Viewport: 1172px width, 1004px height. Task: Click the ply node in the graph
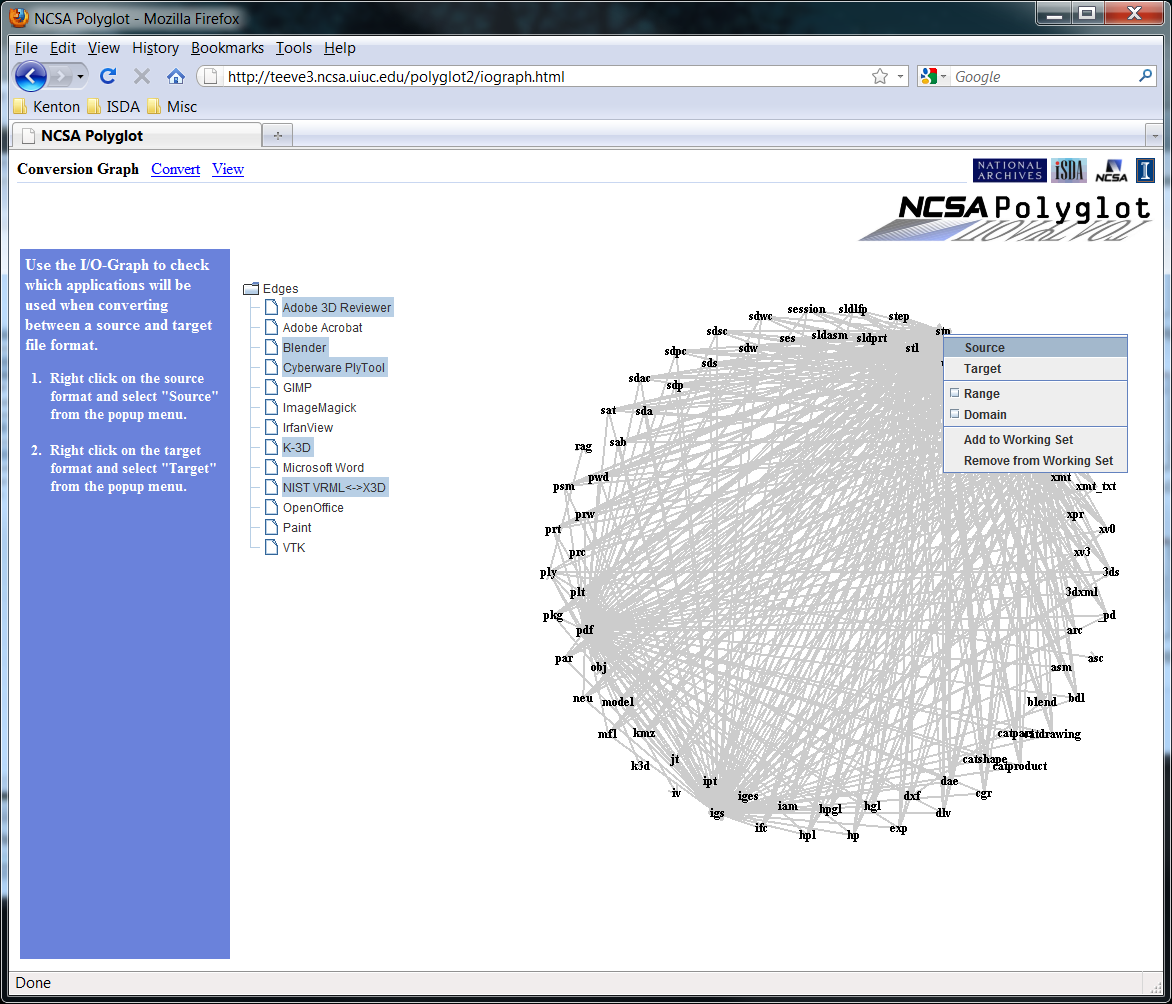point(548,572)
